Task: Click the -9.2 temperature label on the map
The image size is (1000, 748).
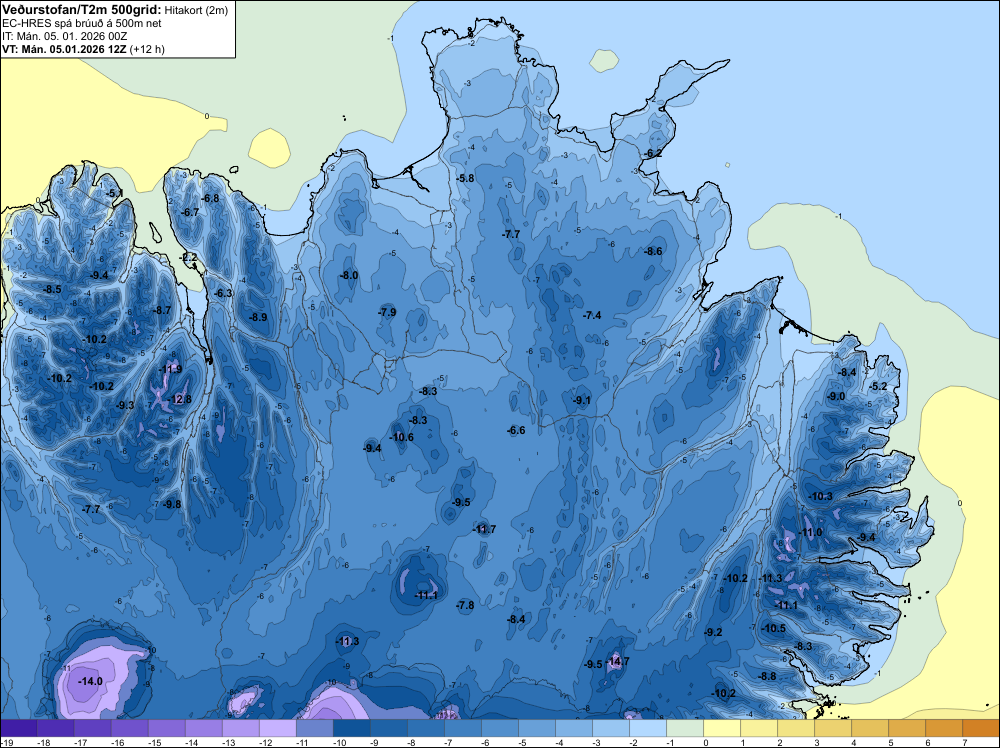Action: 713,632
